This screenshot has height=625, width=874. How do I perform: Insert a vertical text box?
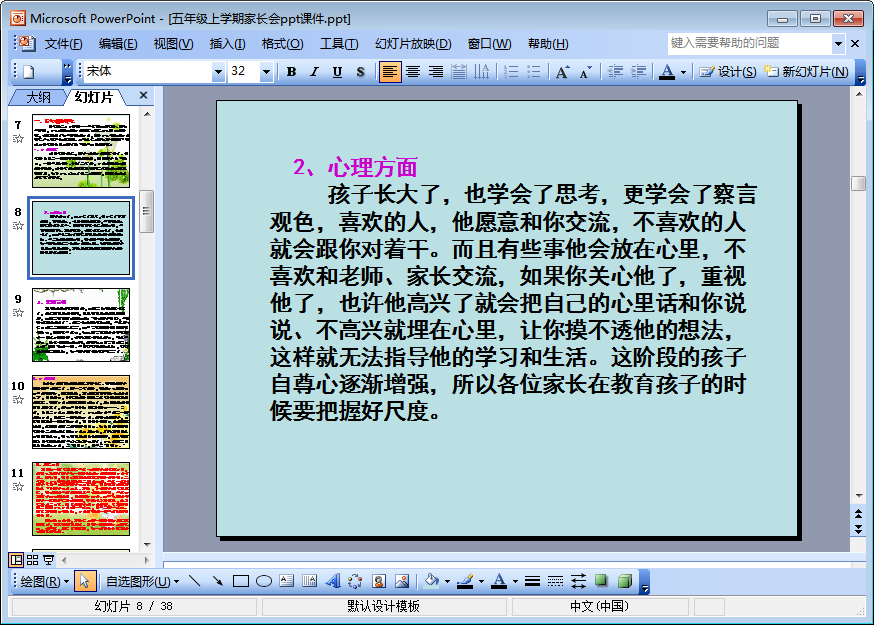click(309, 582)
